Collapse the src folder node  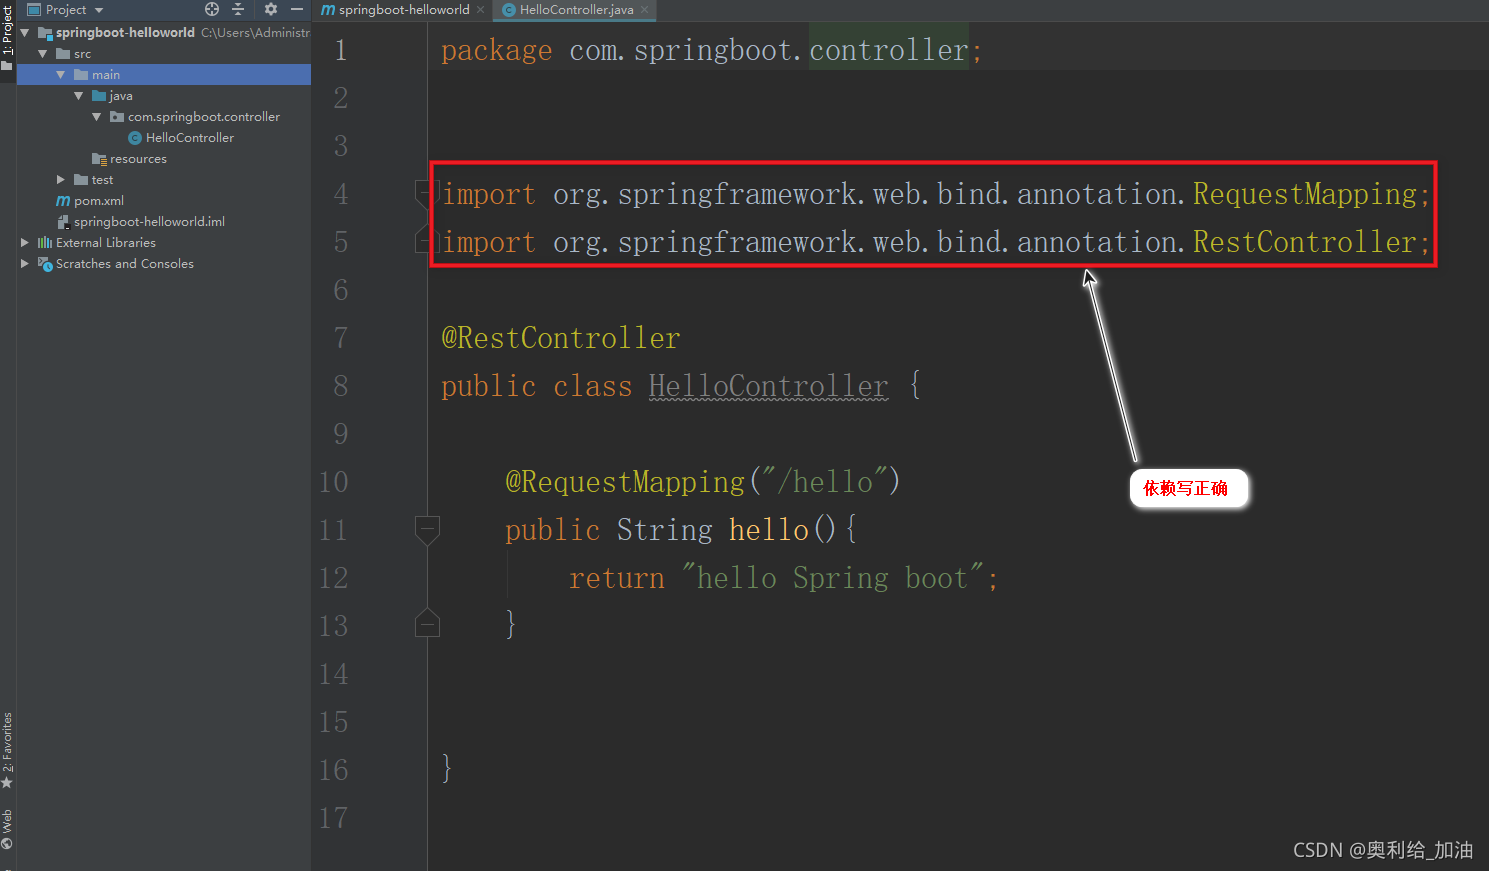coord(43,54)
